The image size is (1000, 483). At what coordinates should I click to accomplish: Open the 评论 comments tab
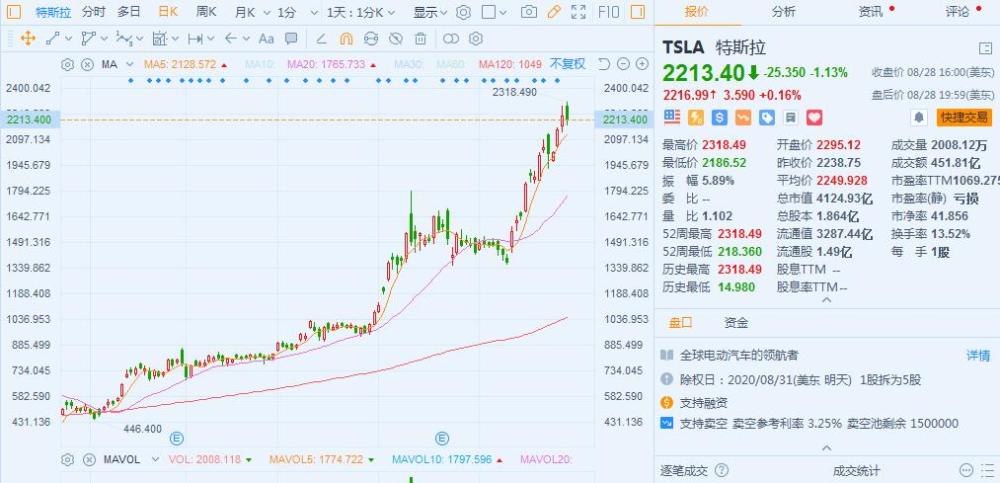[x=957, y=11]
